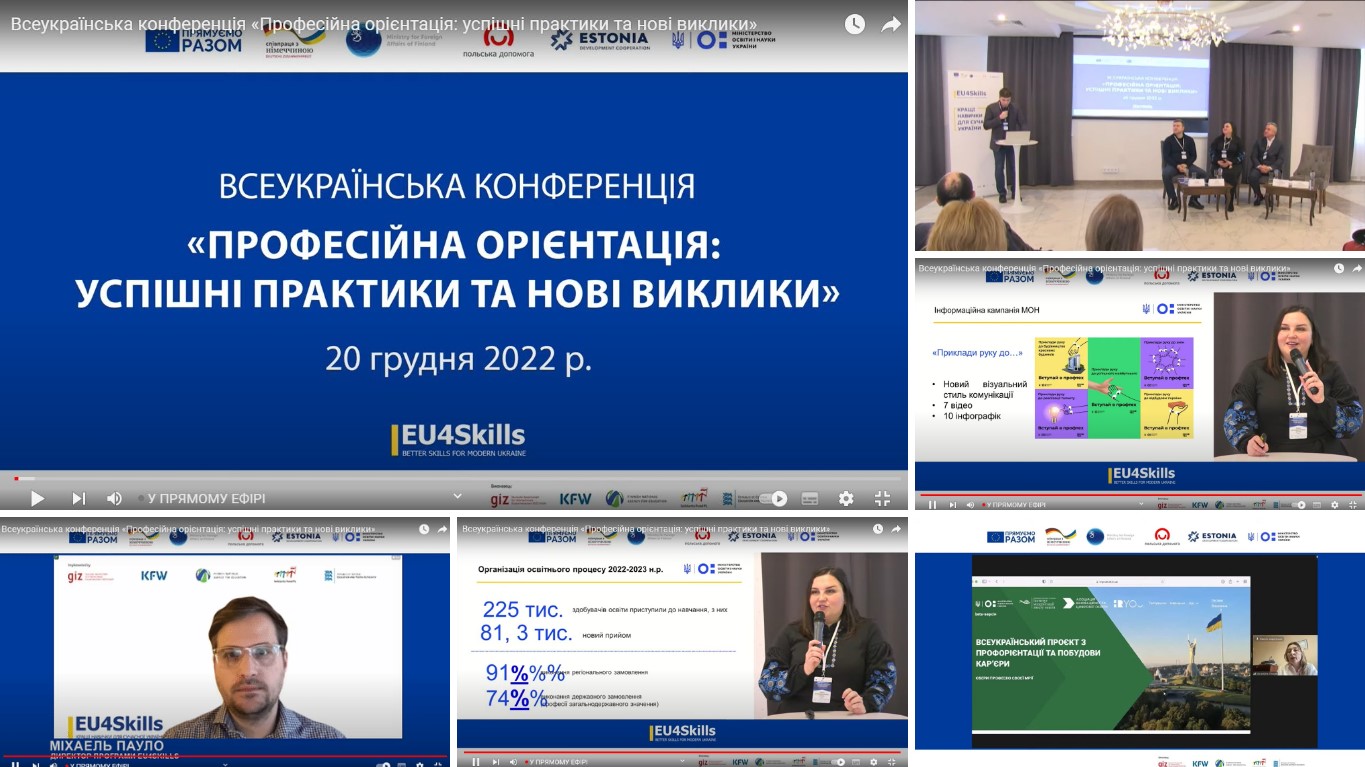Open settings in 225 тис. slide video
The height and width of the screenshot is (767, 1365).
tap(873, 762)
